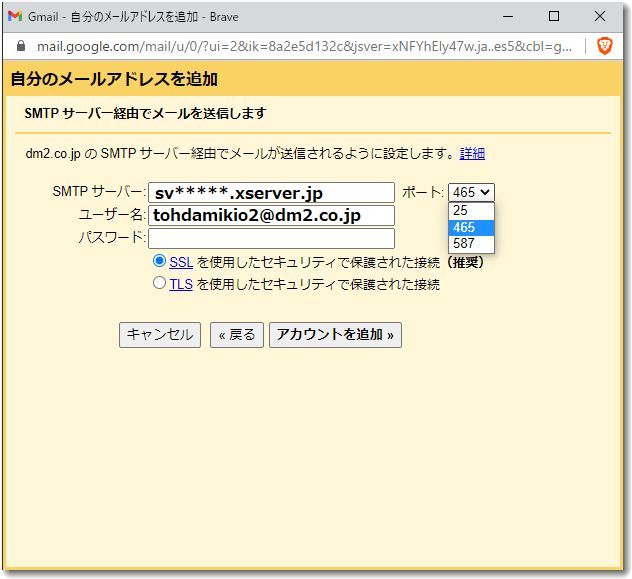Click the アカウントを追加 » button
The width and height of the screenshot is (632, 579).
[335, 335]
